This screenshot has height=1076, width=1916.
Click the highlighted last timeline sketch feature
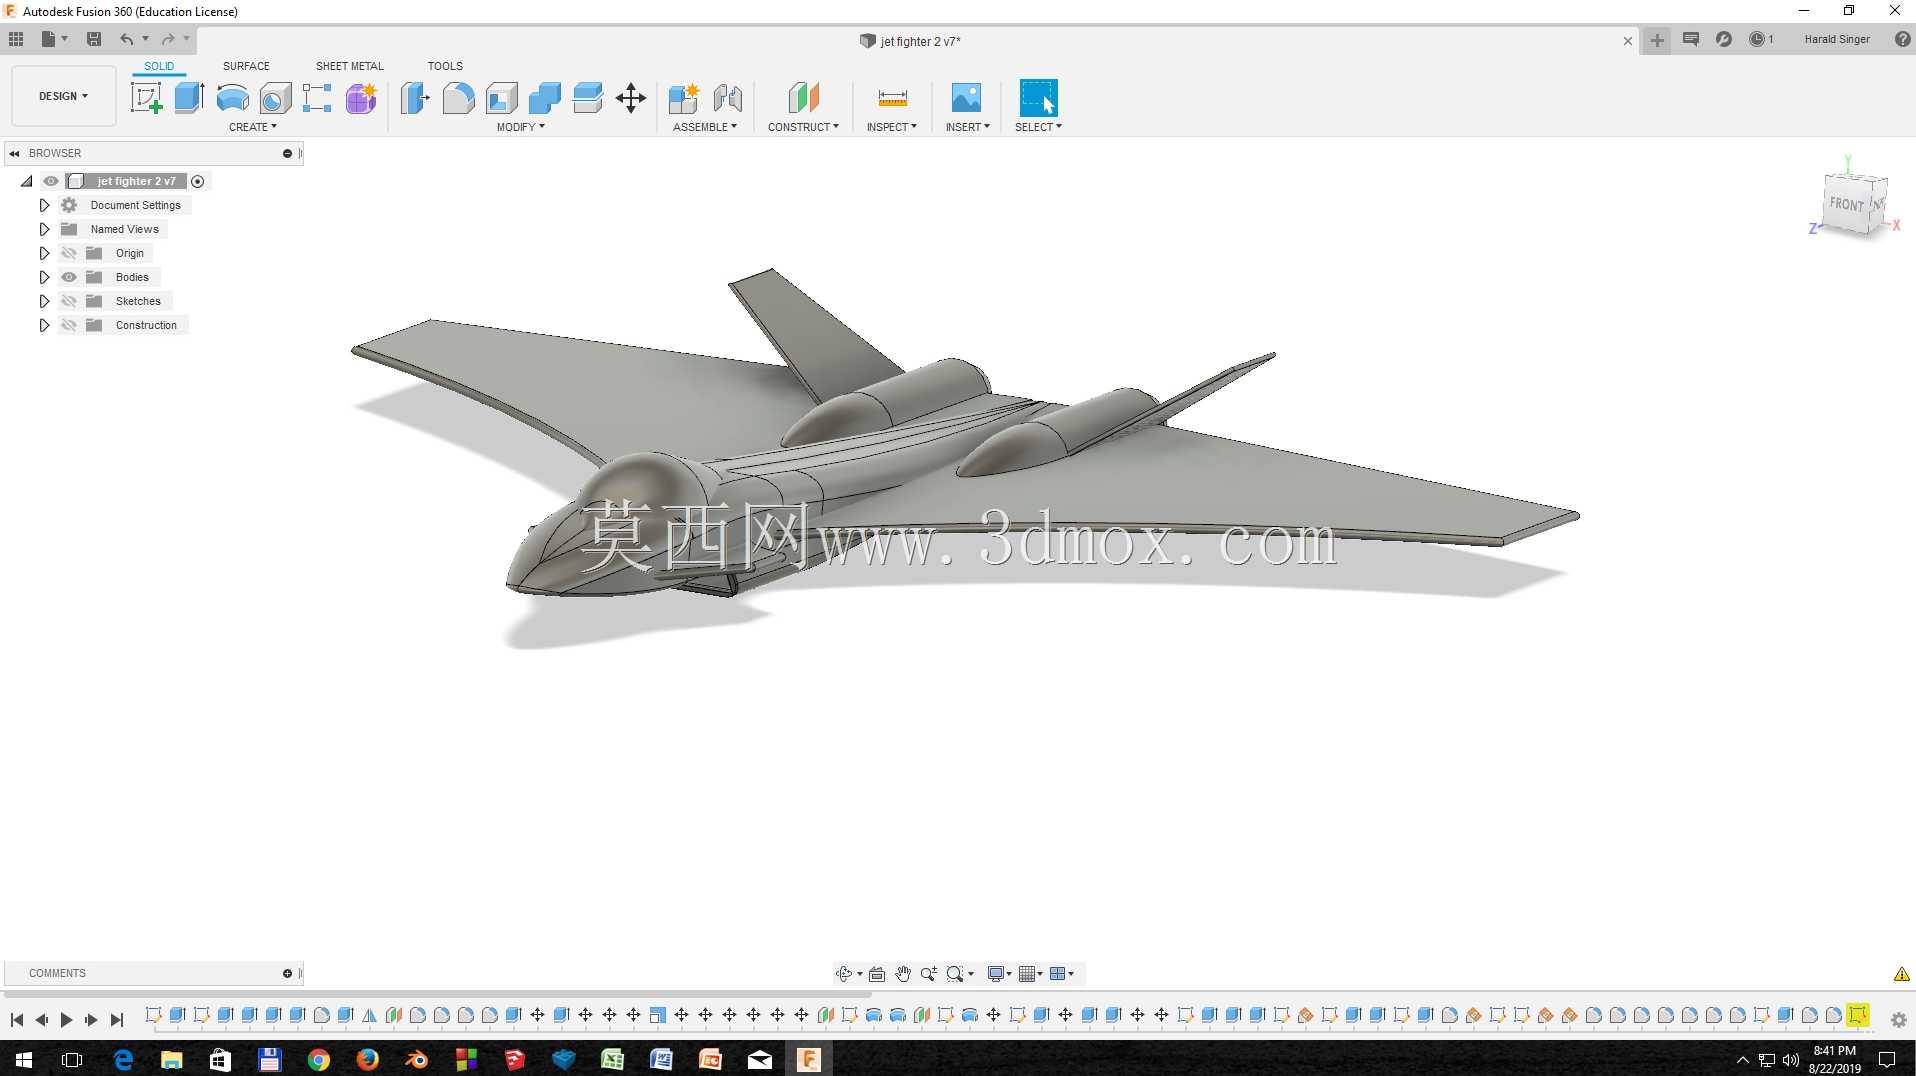(x=1858, y=1015)
